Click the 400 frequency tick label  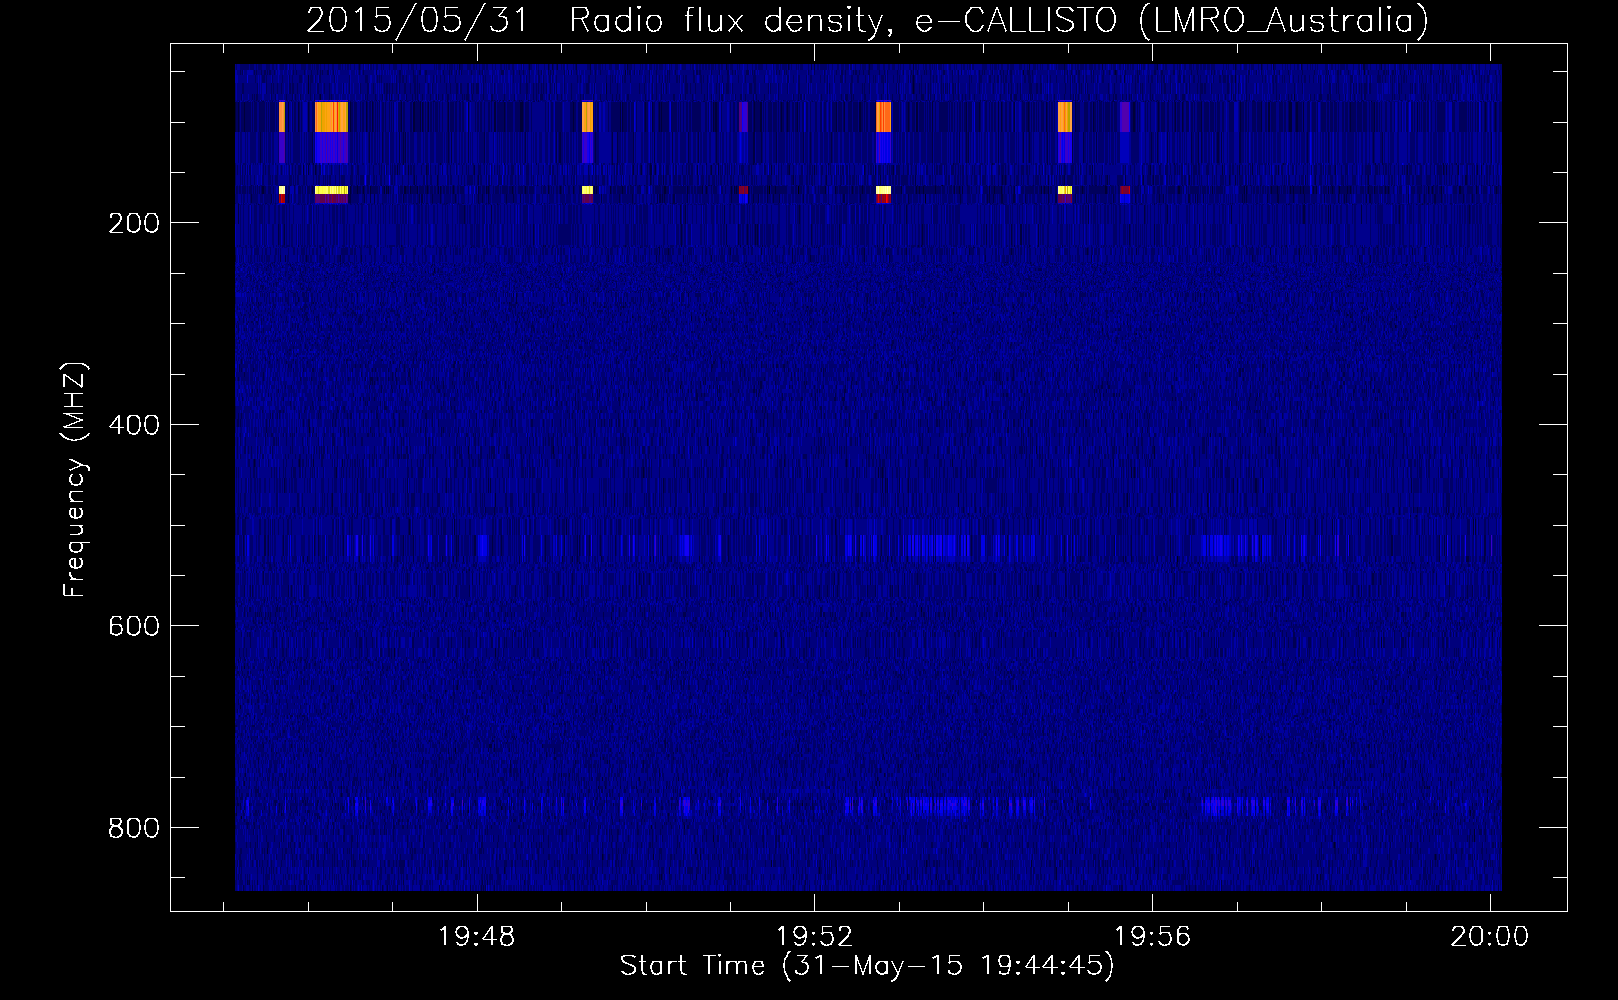134,425
